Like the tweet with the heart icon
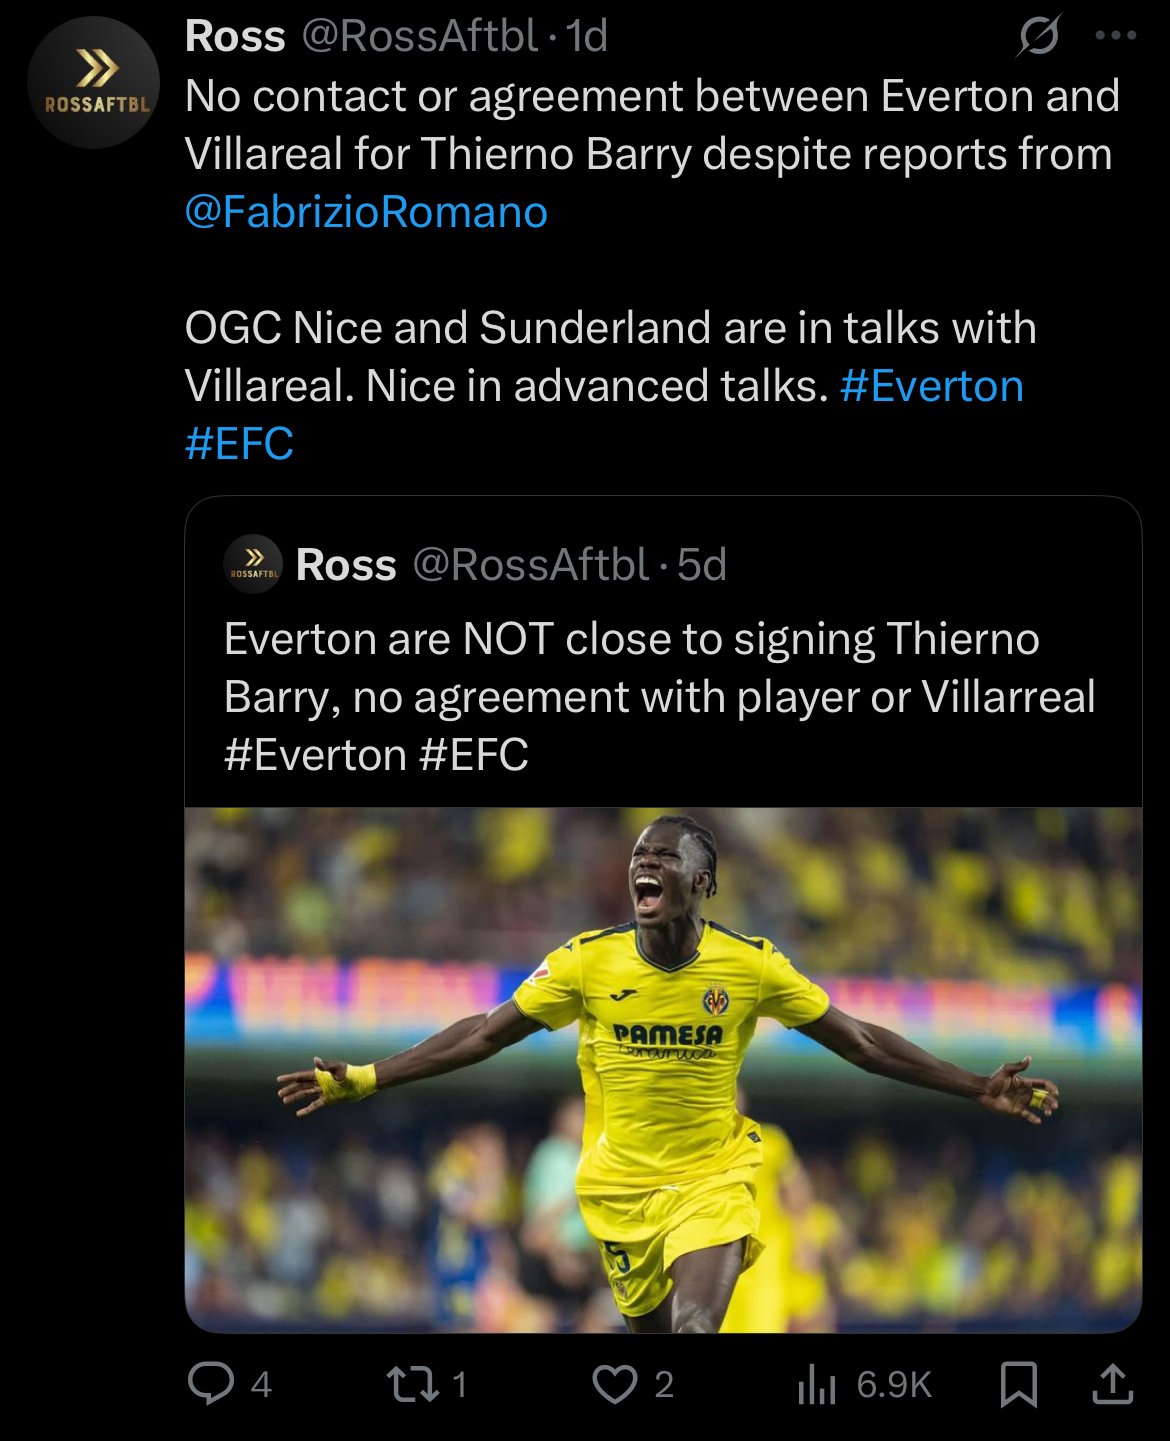1170x1441 pixels. (x=615, y=1384)
